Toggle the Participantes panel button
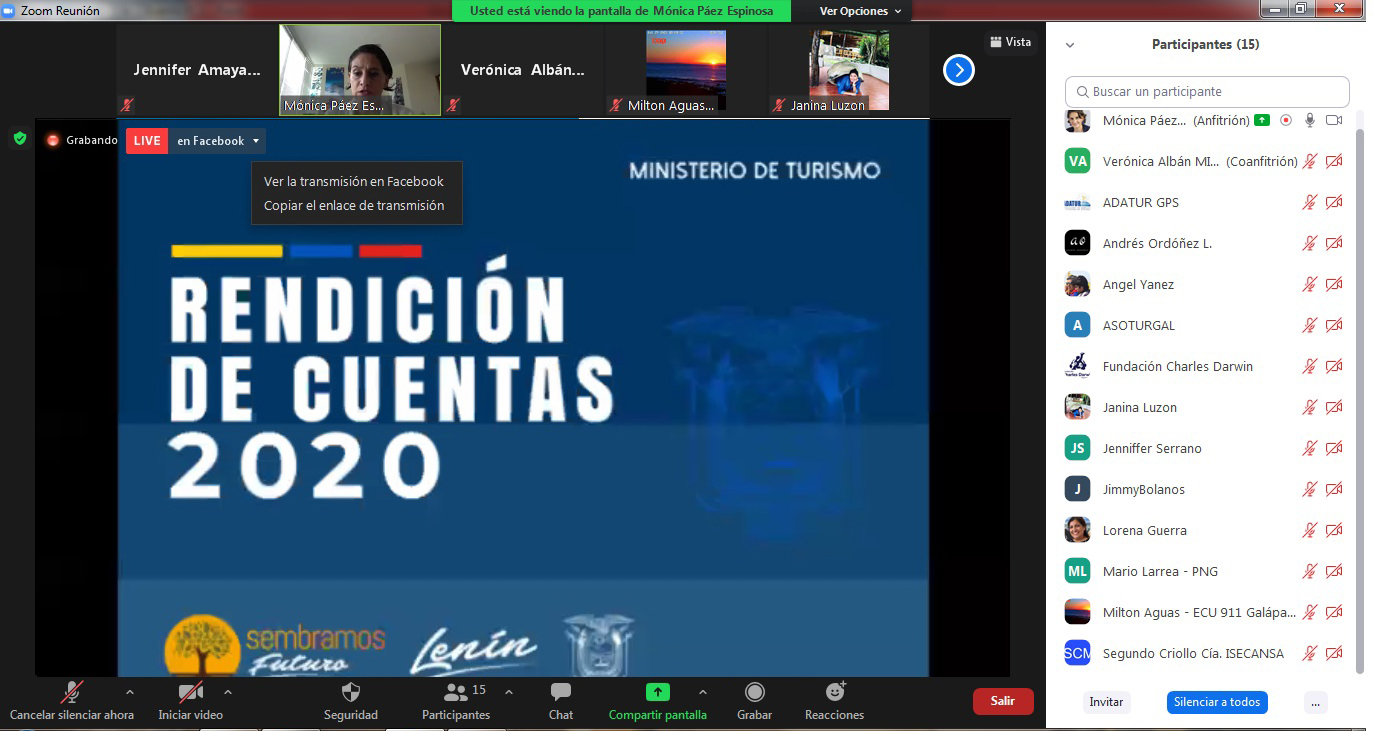1374x731 pixels. pos(456,700)
